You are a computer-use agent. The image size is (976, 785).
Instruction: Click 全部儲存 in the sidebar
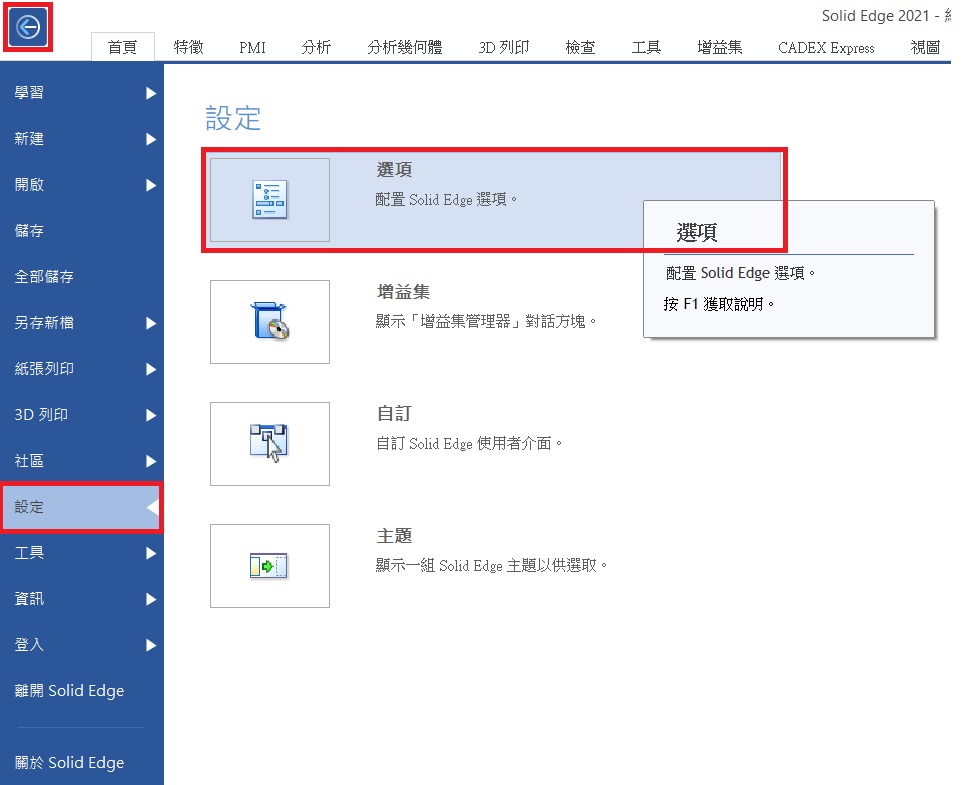pyautogui.click(x=82, y=277)
